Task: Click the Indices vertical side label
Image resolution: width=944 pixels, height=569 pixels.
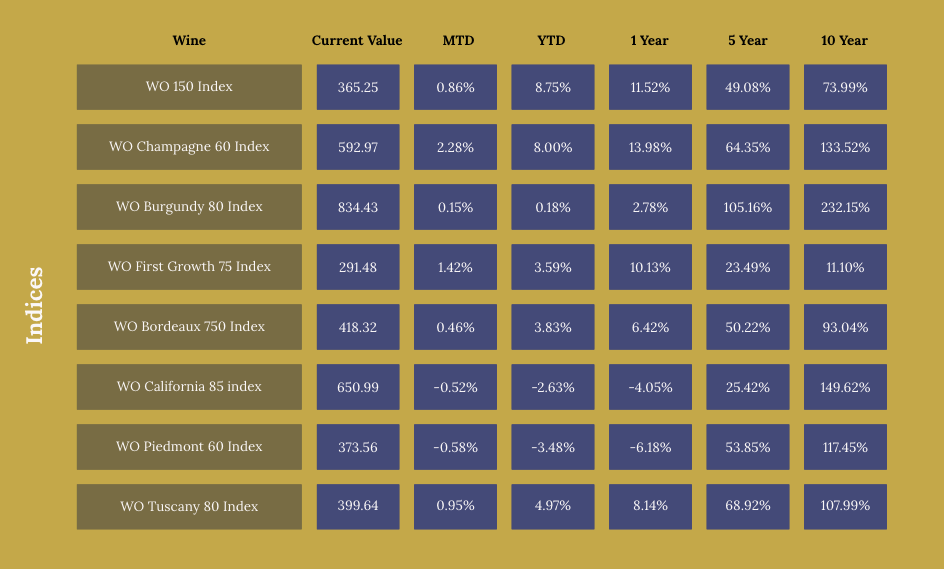Action: [35, 305]
